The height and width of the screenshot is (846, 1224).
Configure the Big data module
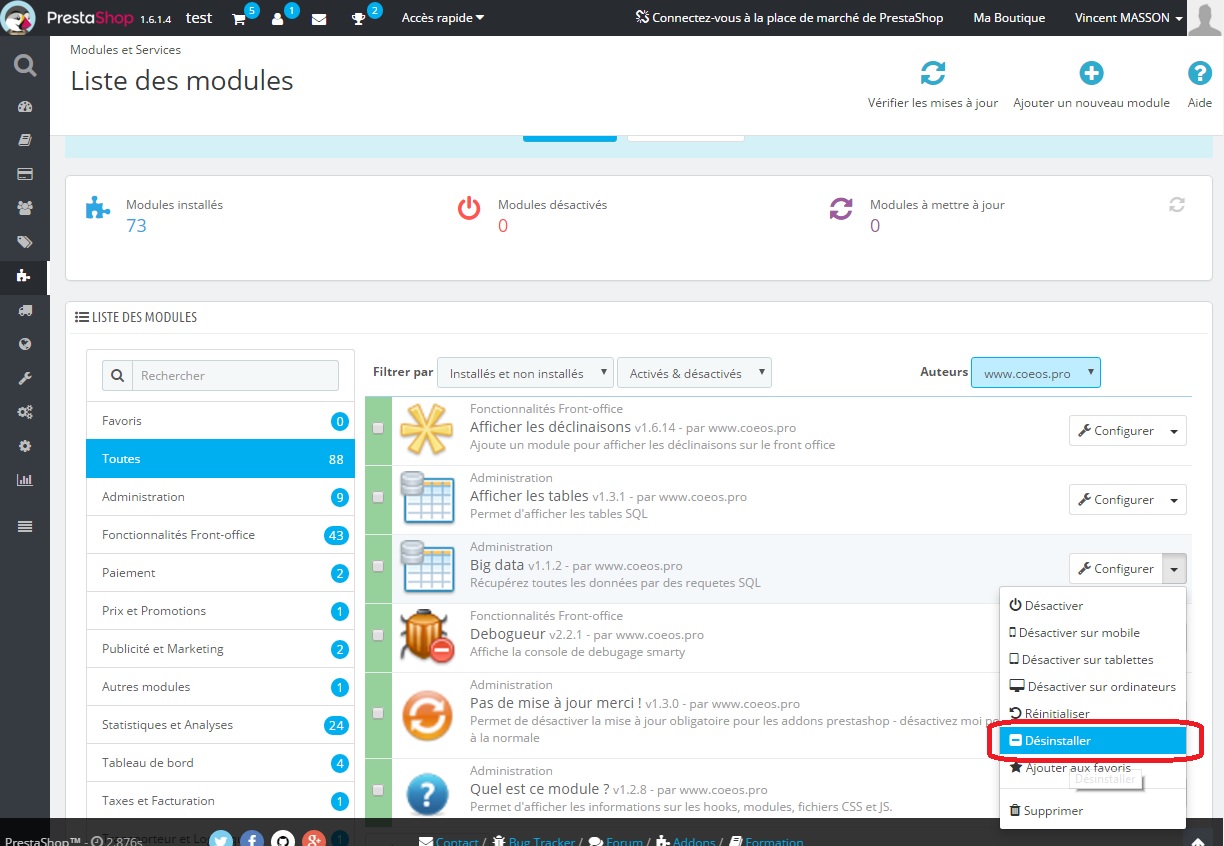[x=1116, y=569]
